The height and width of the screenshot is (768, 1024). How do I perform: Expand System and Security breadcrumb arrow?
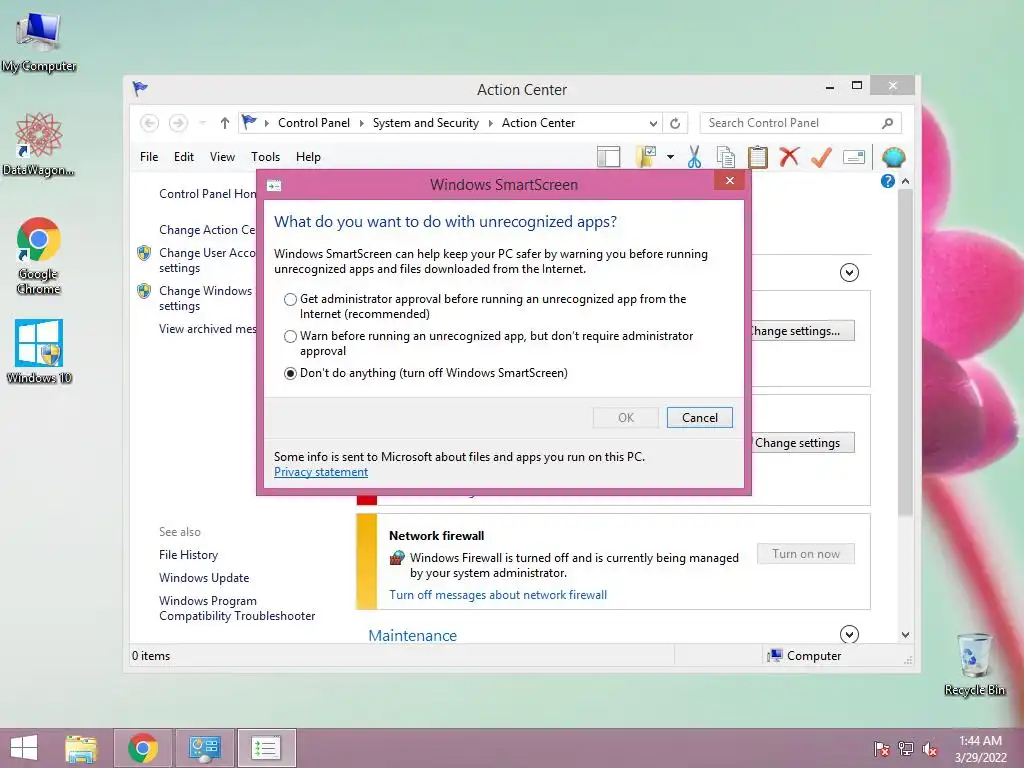[x=490, y=123]
